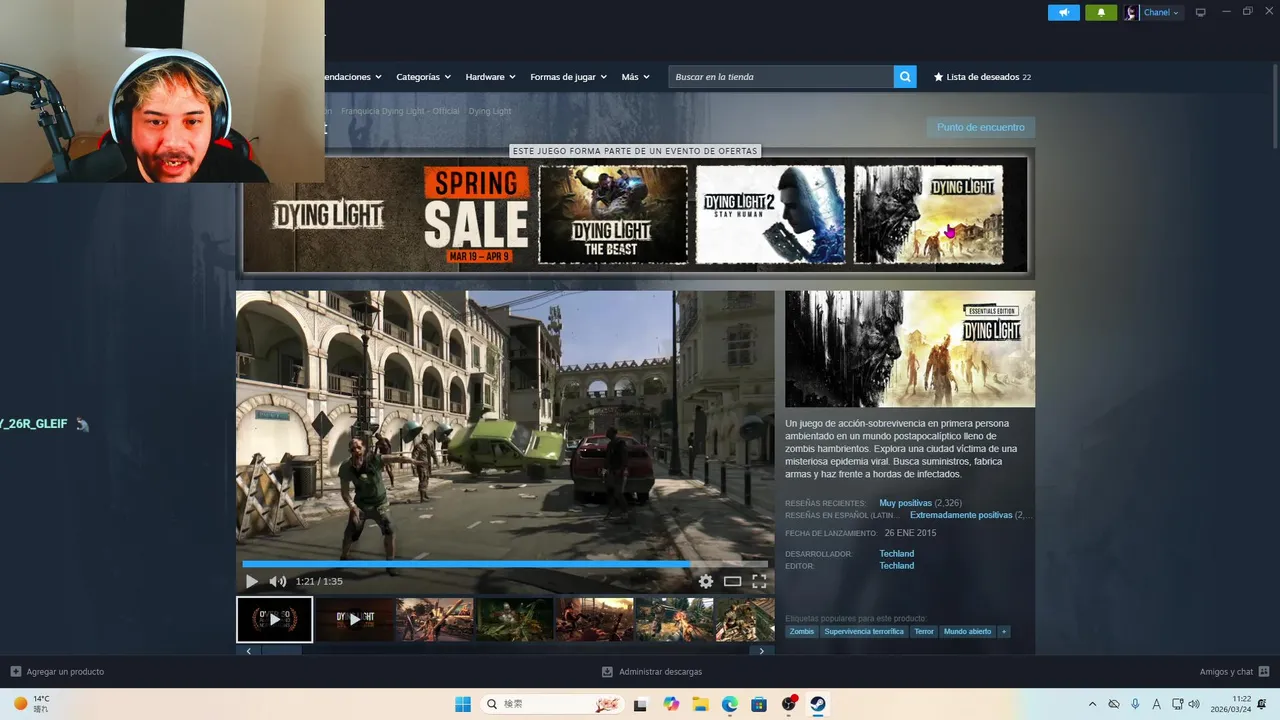Click the microphone tray icon

[1135, 704]
